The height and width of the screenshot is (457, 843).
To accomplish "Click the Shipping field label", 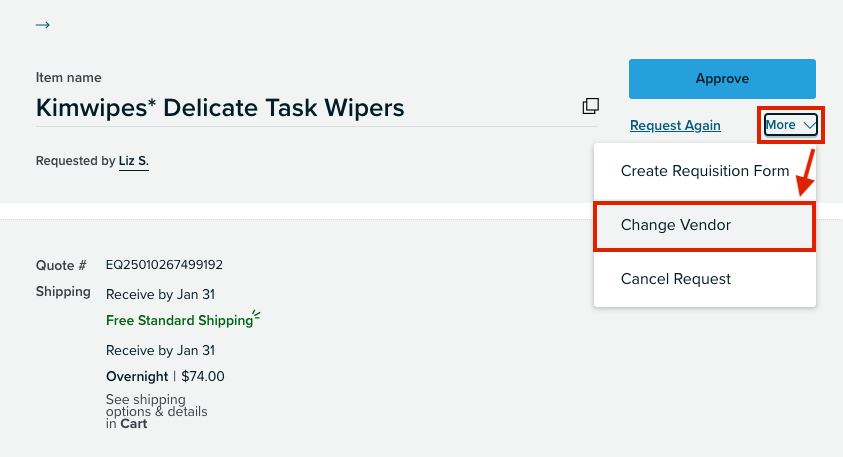I will tap(63, 292).
